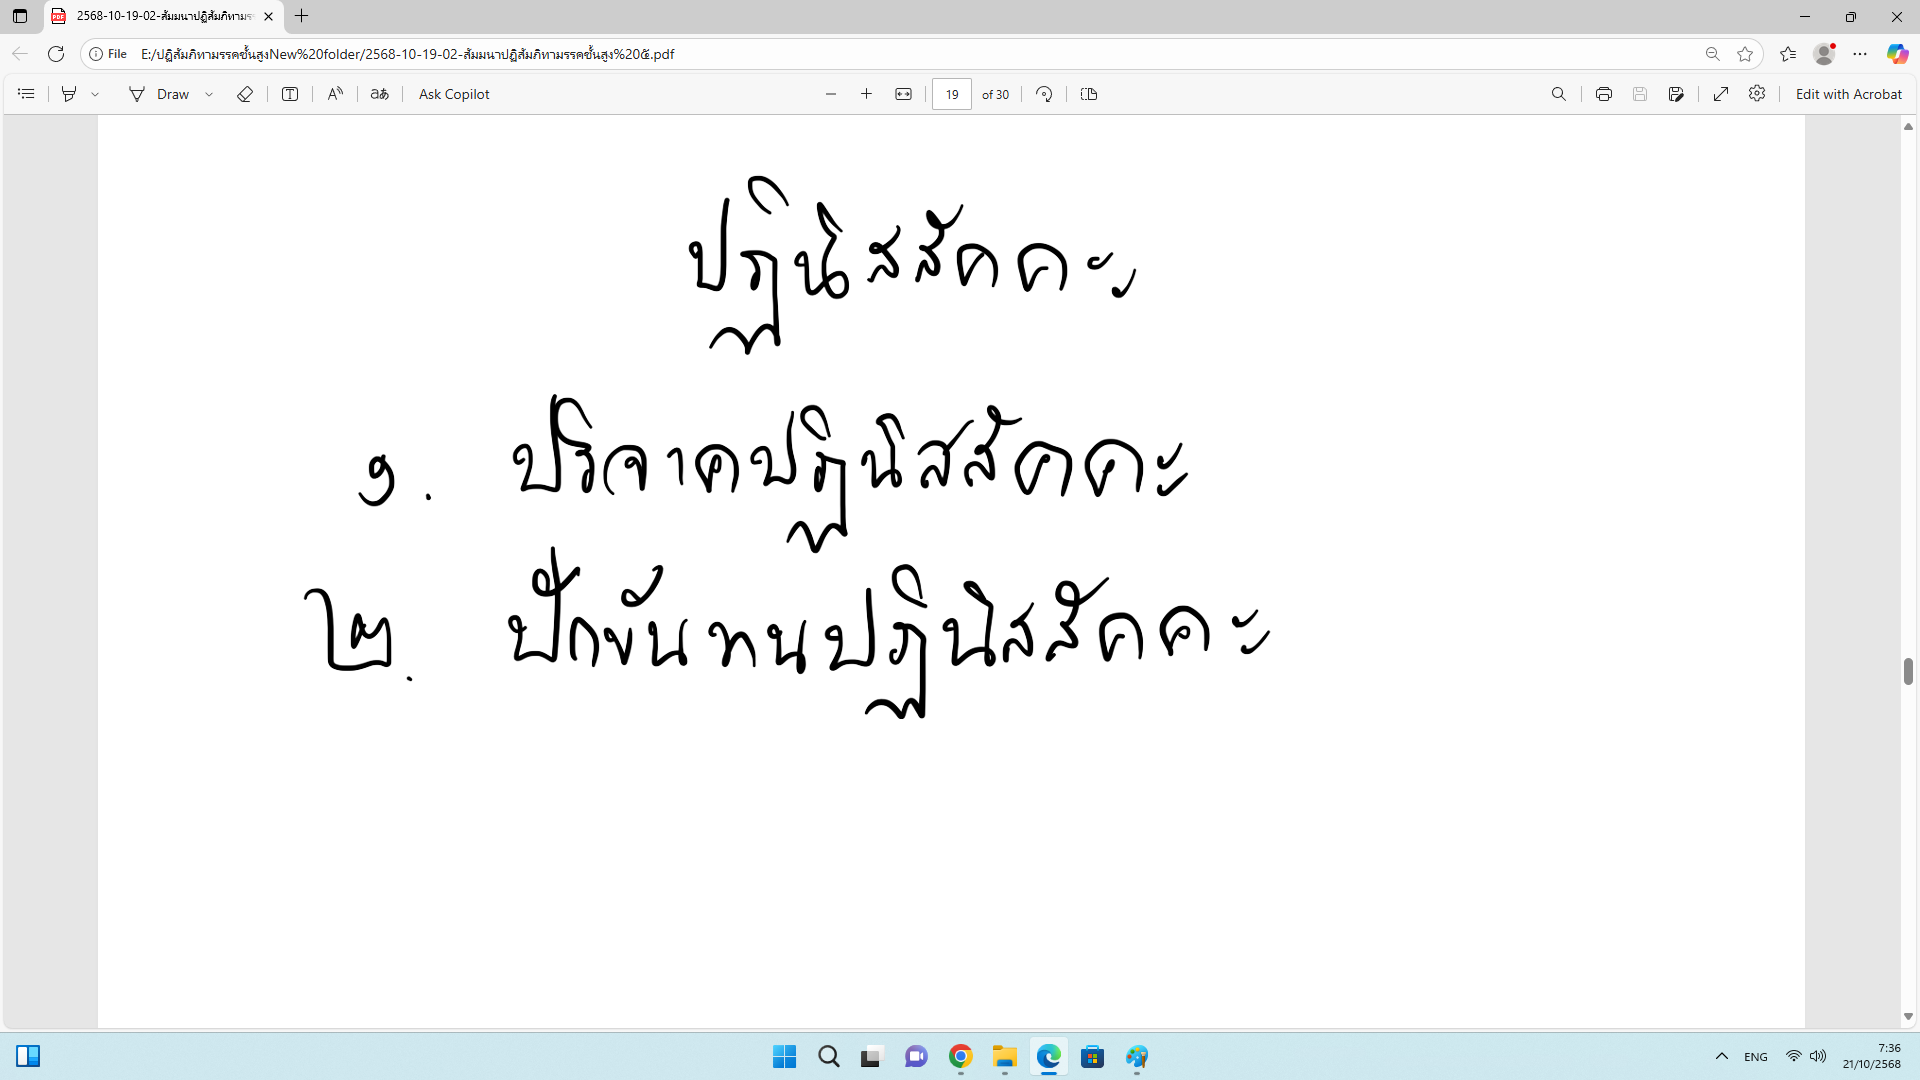Open the table of contents sidebar
This screenshot has height=1080, width=1920.
27,94
